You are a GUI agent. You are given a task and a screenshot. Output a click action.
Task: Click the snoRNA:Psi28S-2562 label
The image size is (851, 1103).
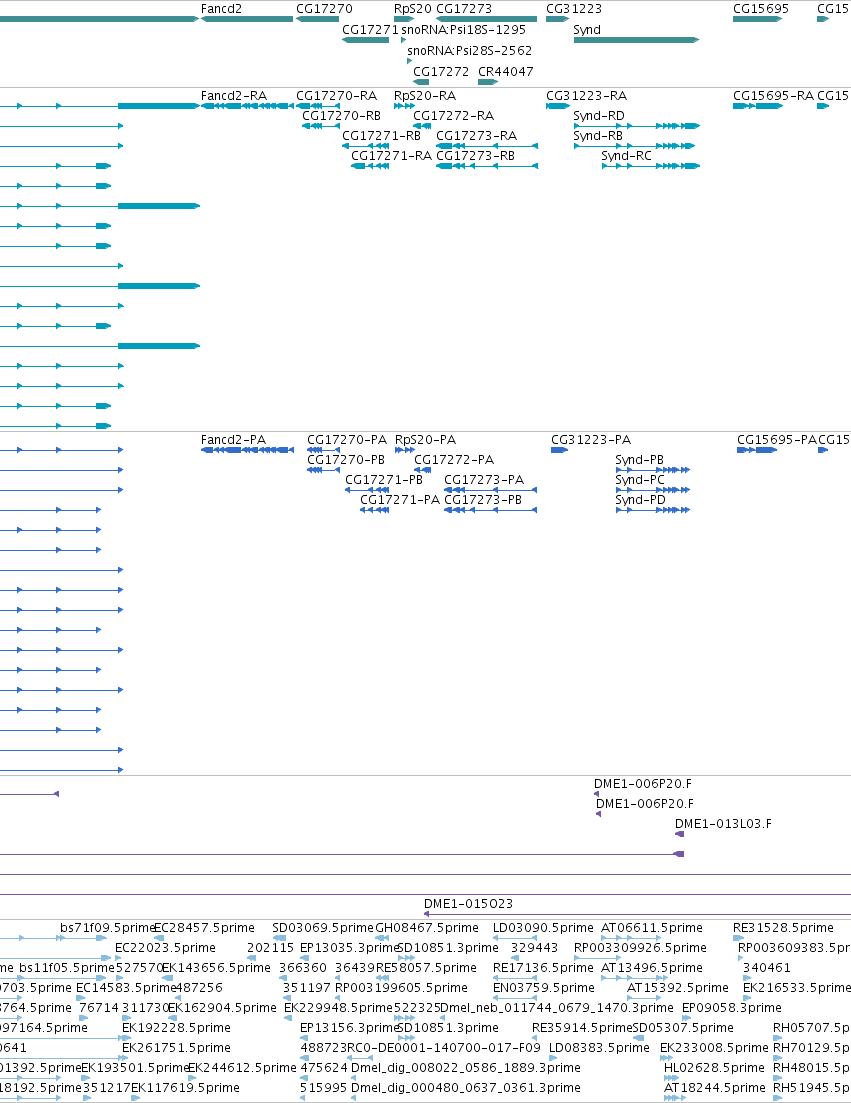click(469, 51)
